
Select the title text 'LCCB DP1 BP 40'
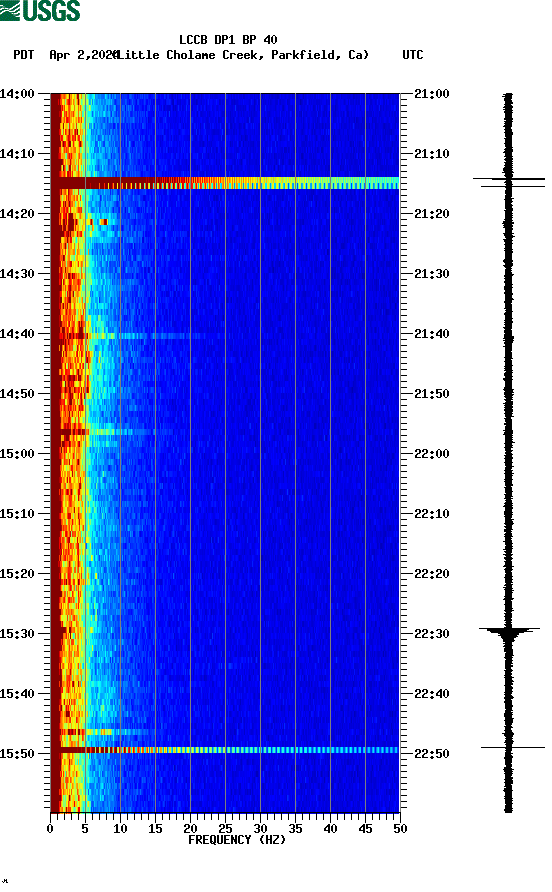point(228,40)
